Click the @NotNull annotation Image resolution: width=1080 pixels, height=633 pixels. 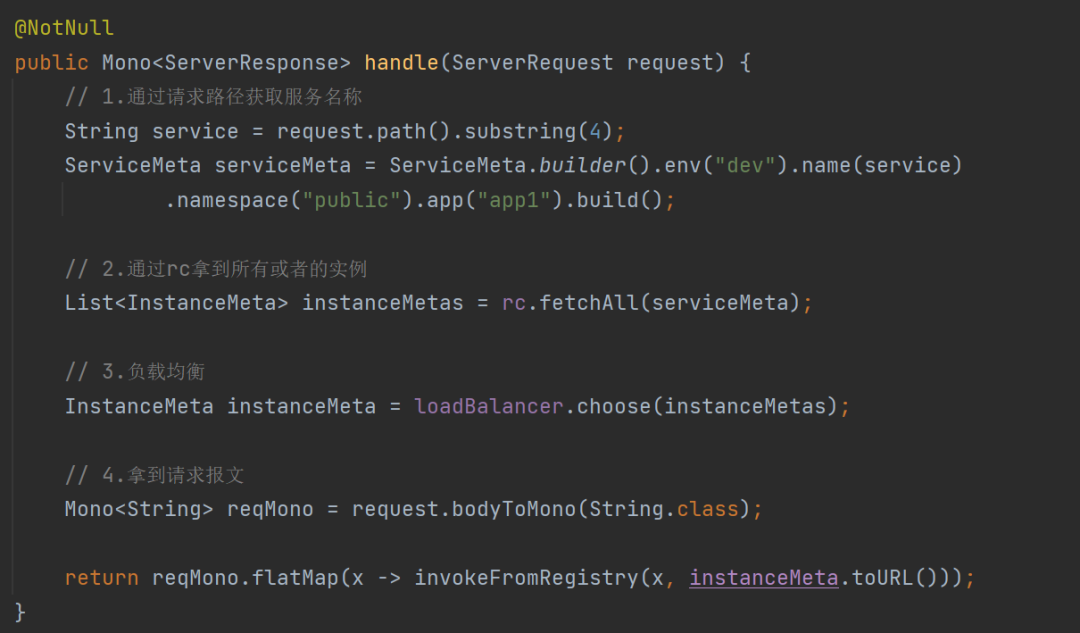click(x=64, y=28)
